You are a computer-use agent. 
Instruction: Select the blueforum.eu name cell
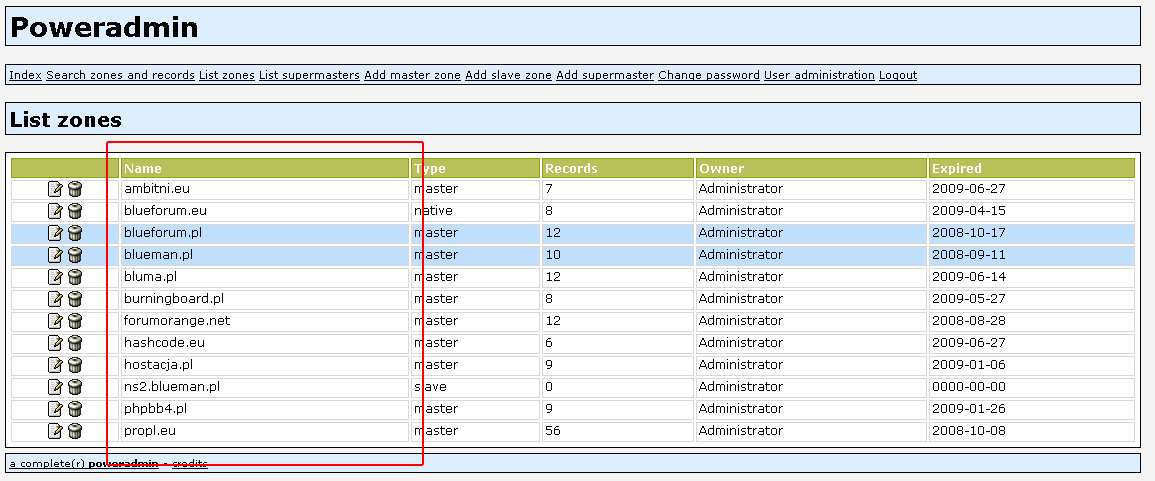pyautogui.click(x=264, y=211)
